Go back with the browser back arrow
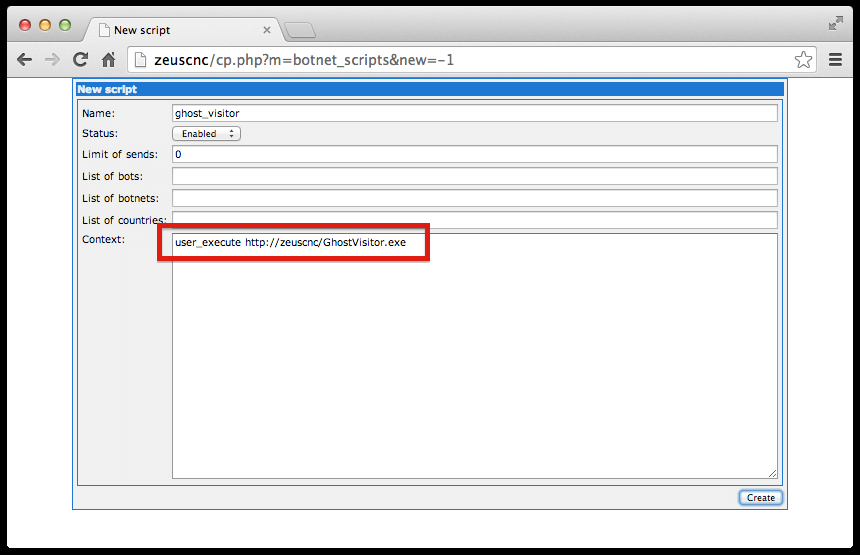Image resolution: width=860 pixels, height=555 pixels. 24,60
